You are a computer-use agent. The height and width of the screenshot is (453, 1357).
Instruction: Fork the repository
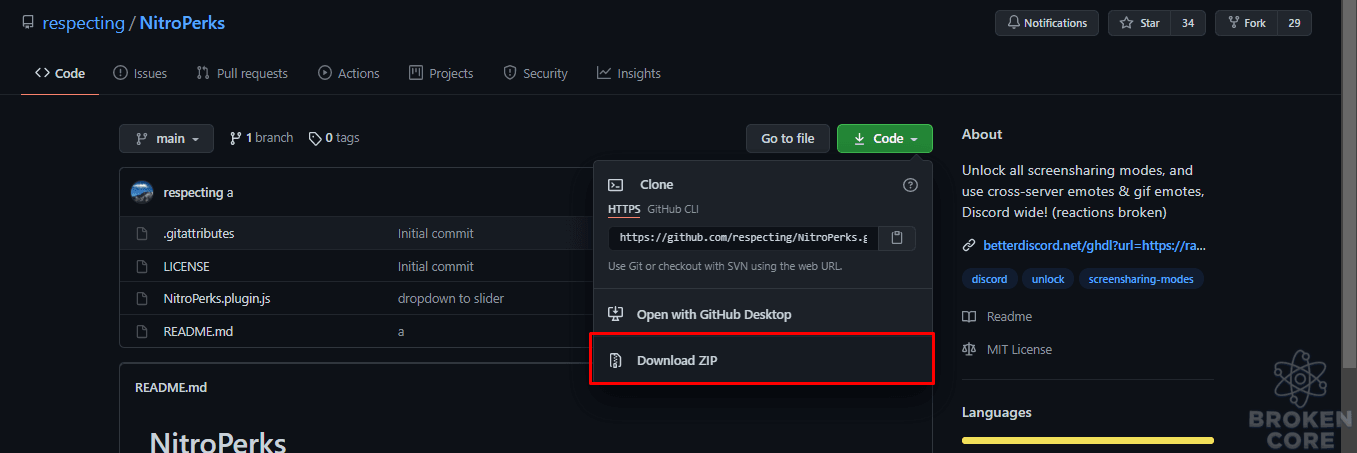coord(1245,23)
